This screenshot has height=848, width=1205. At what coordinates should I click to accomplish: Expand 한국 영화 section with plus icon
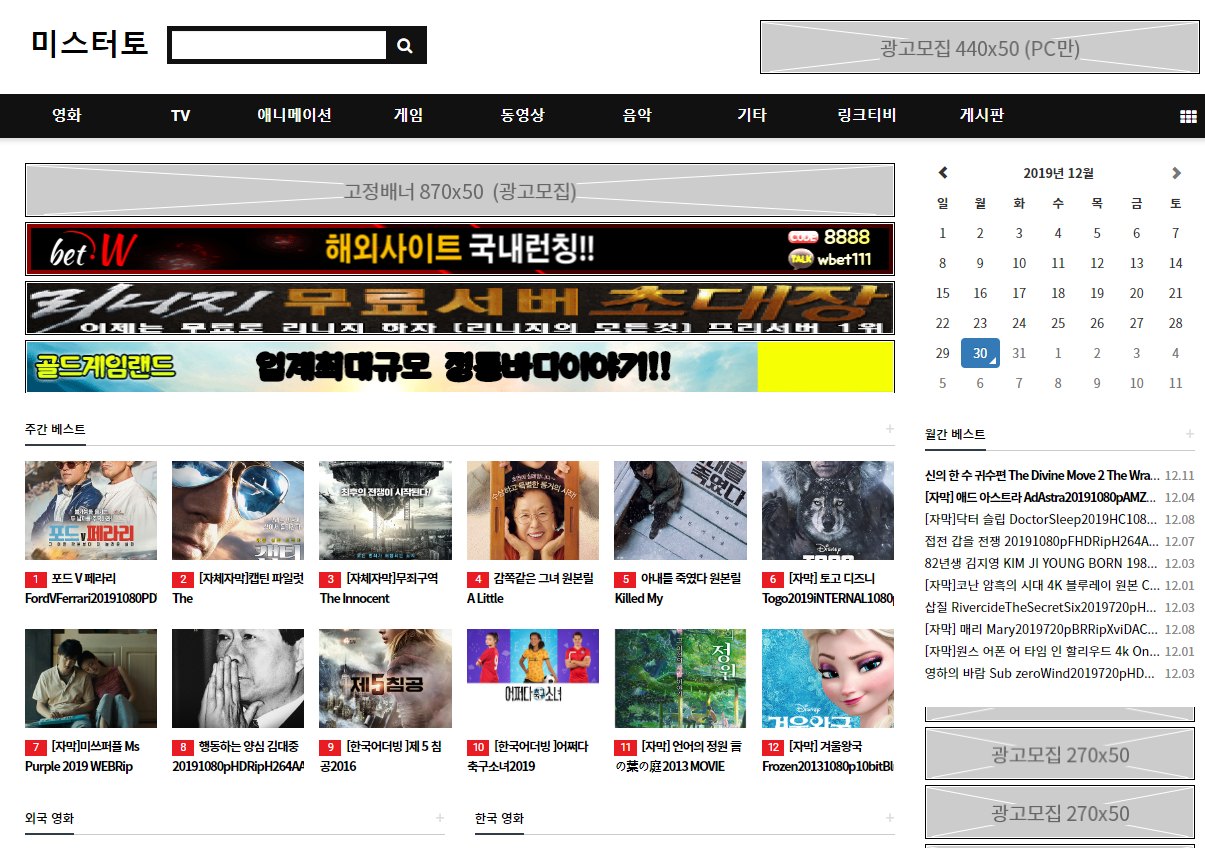click(889, 818)
